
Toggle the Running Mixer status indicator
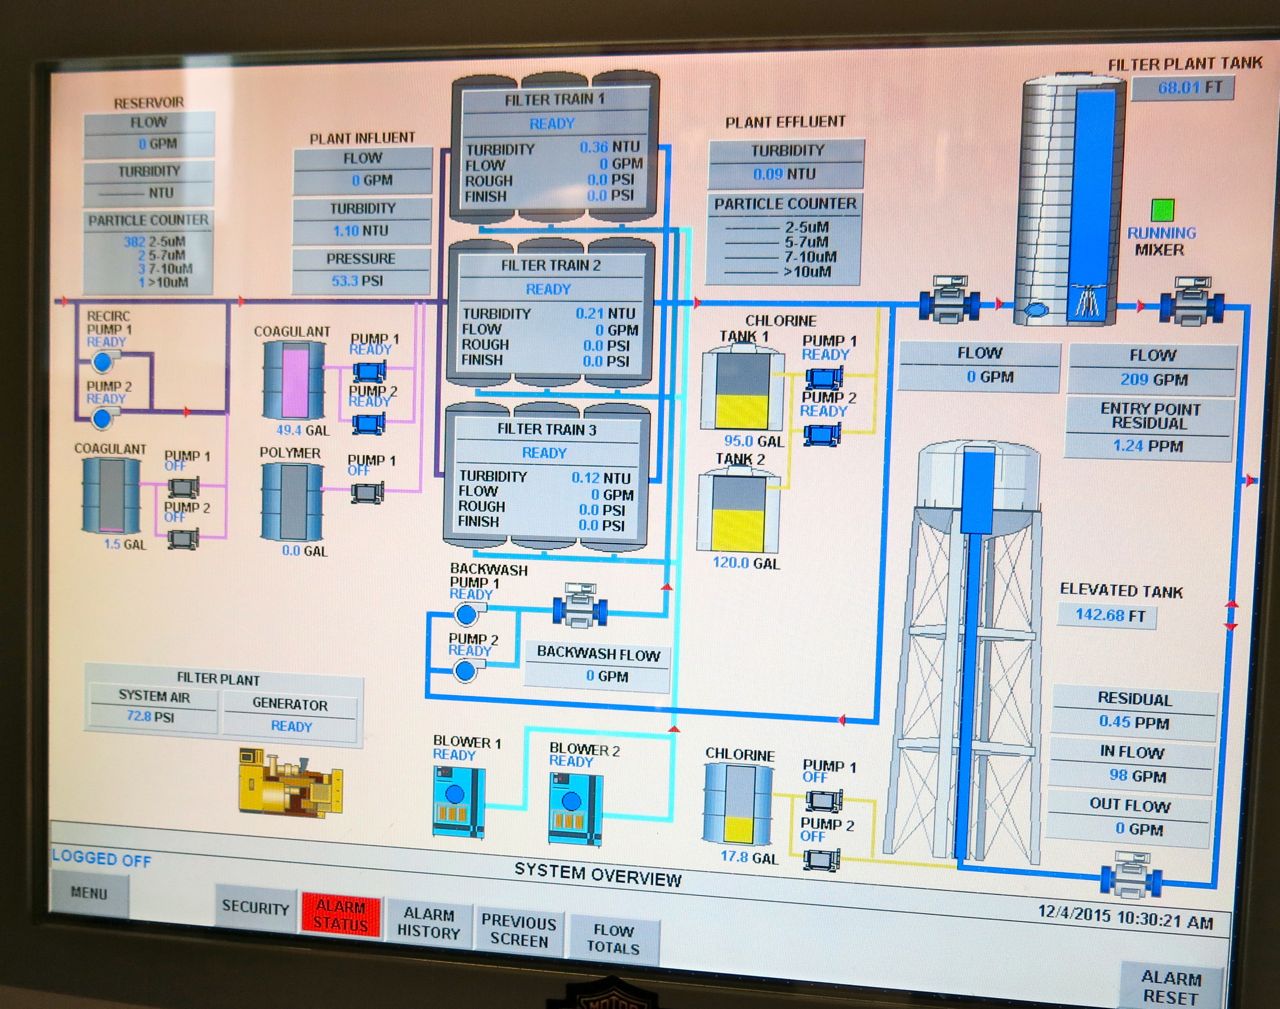(1163, 210)
